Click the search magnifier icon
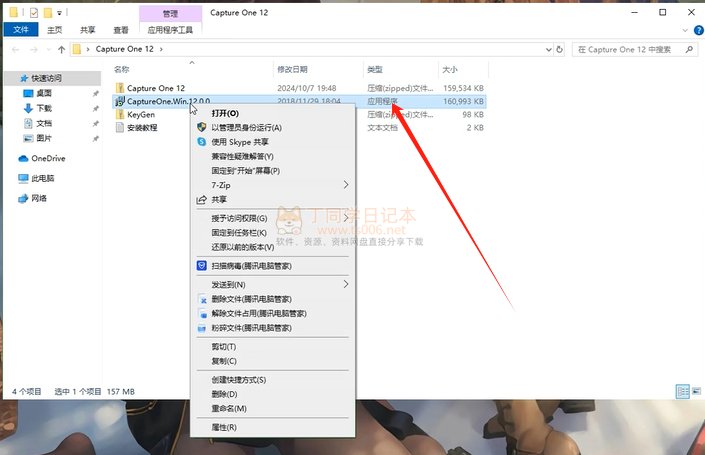The width and height of the screenshot is (705, 455). (x=689, y=49)
